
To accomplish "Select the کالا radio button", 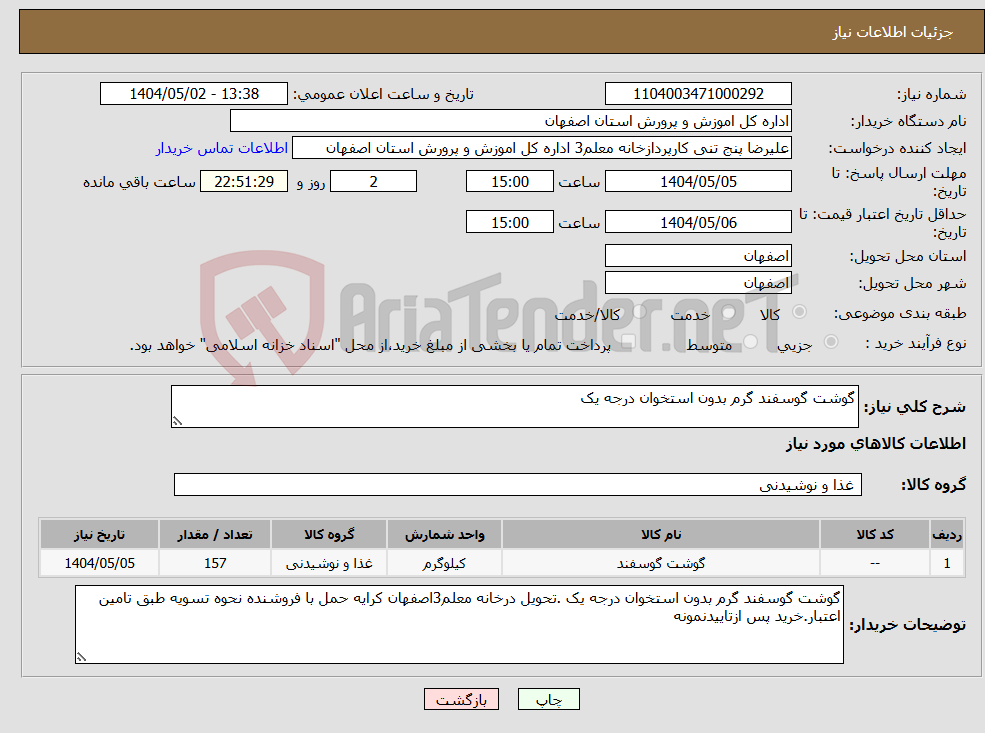I will [798, 312].
